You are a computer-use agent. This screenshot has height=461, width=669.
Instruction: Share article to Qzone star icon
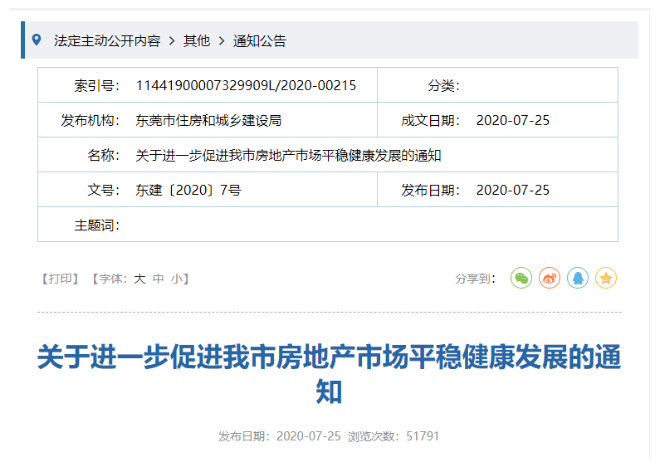click(606, 278)
